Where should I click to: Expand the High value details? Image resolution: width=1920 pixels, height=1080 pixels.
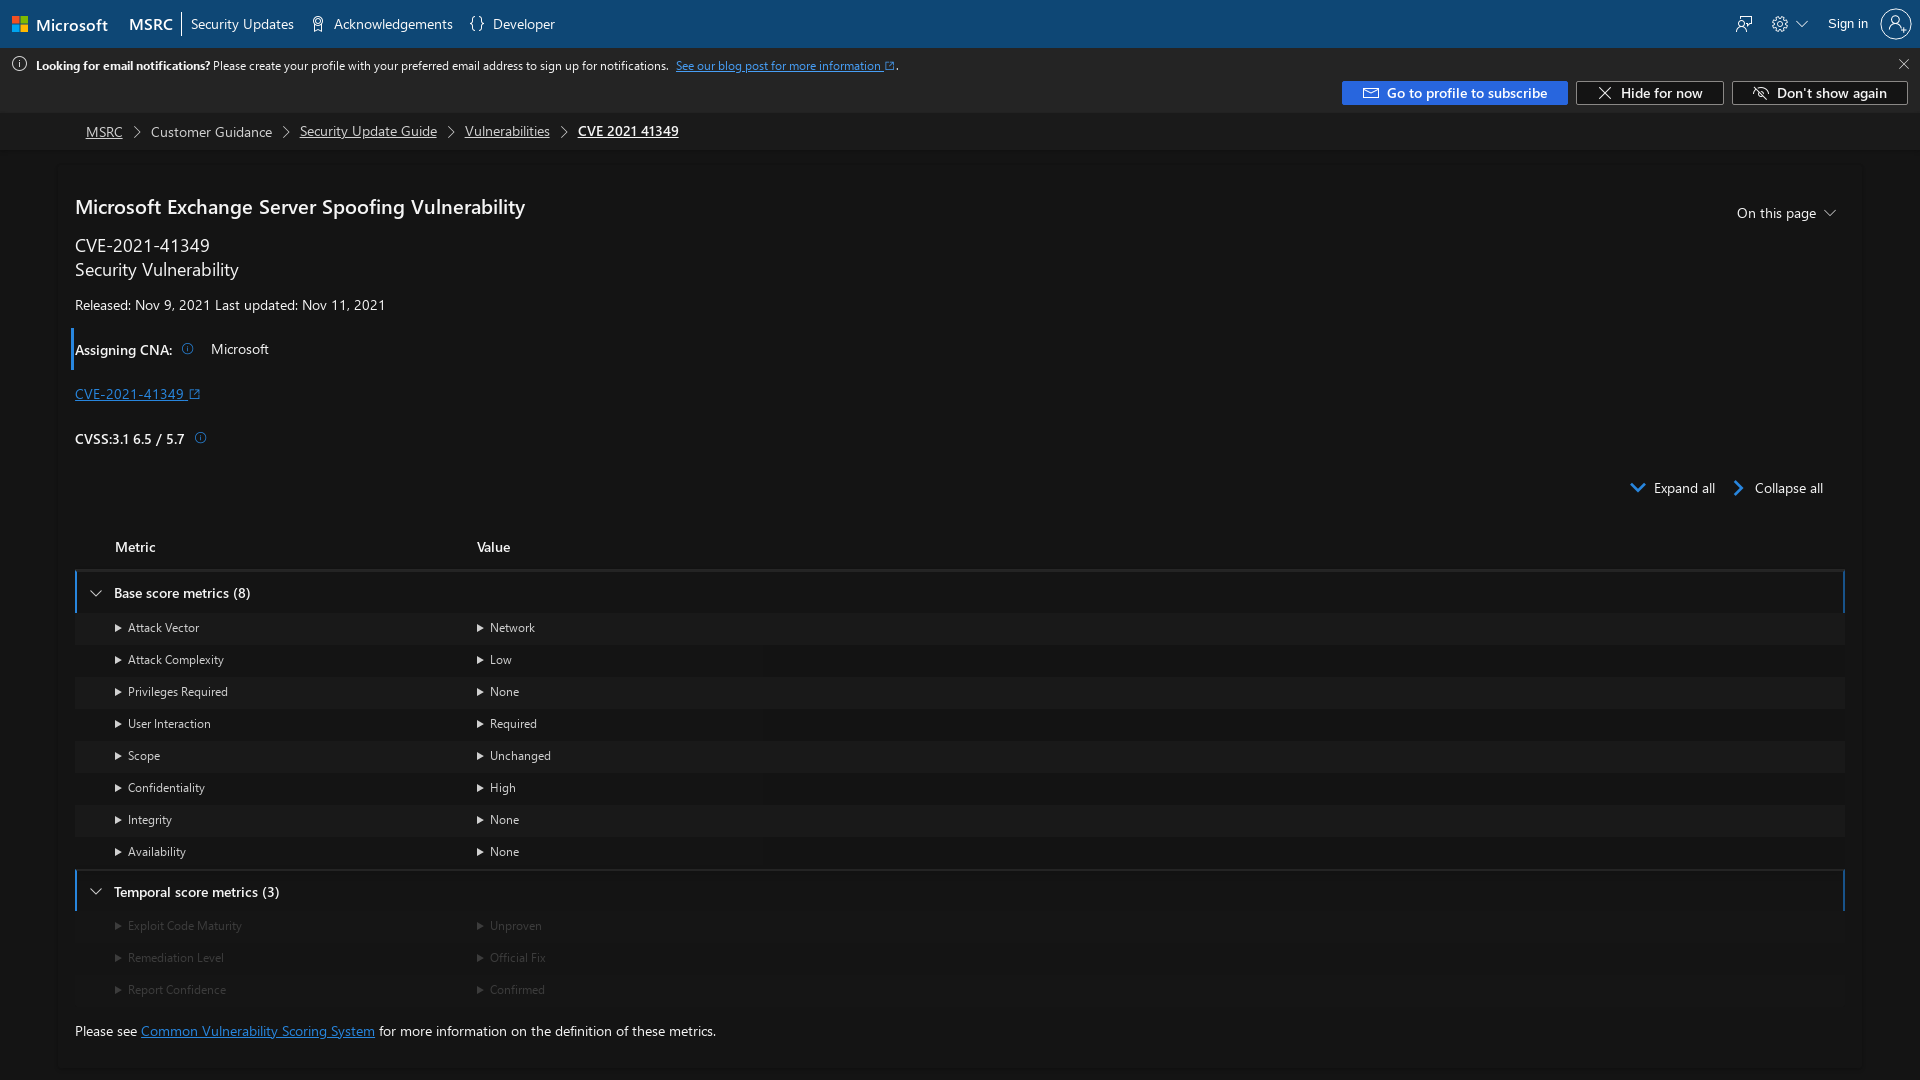pos(496,788)
